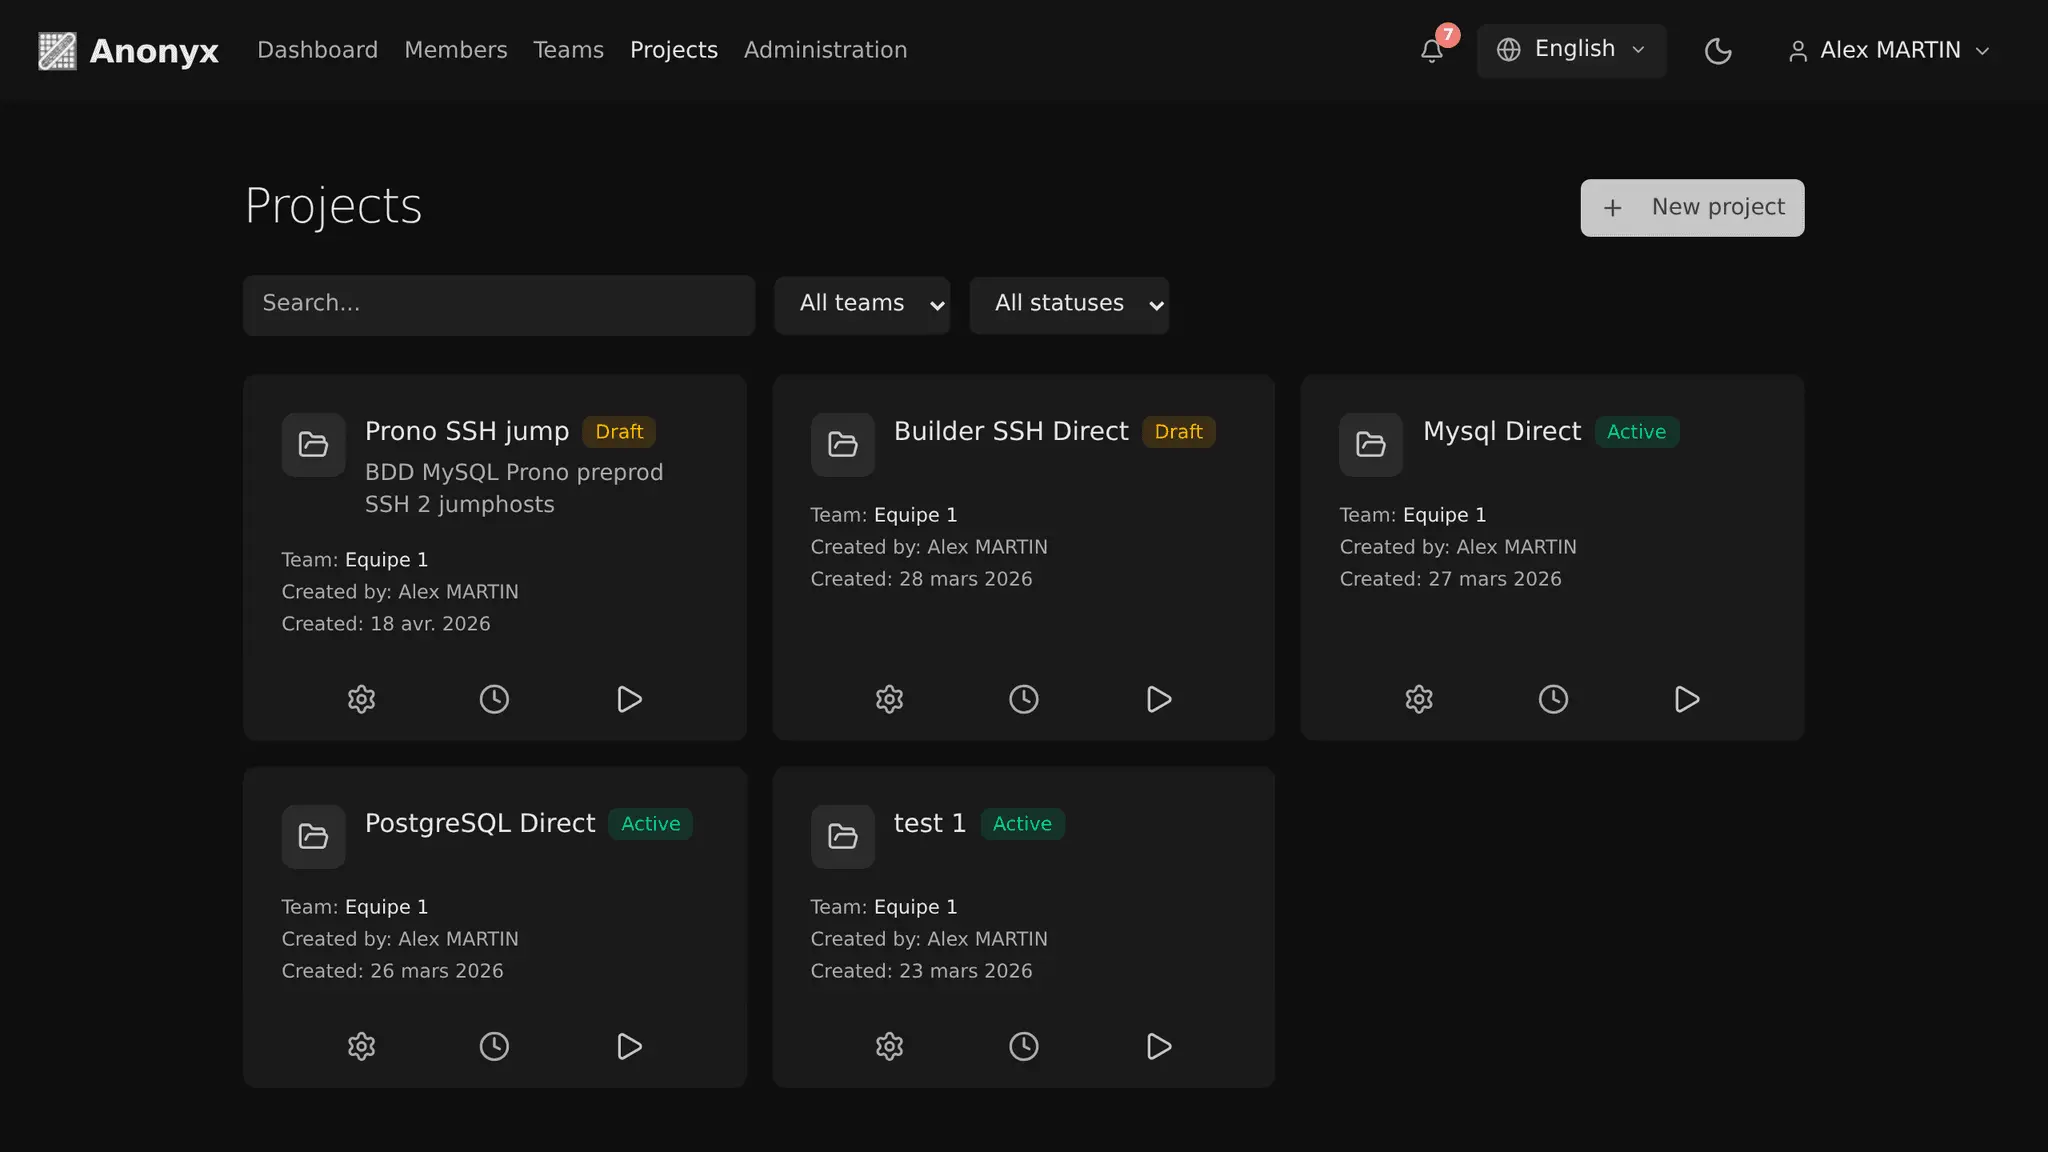Click the Active badge on test 1
2048x1152 pixels.
tap(1022, 824)
